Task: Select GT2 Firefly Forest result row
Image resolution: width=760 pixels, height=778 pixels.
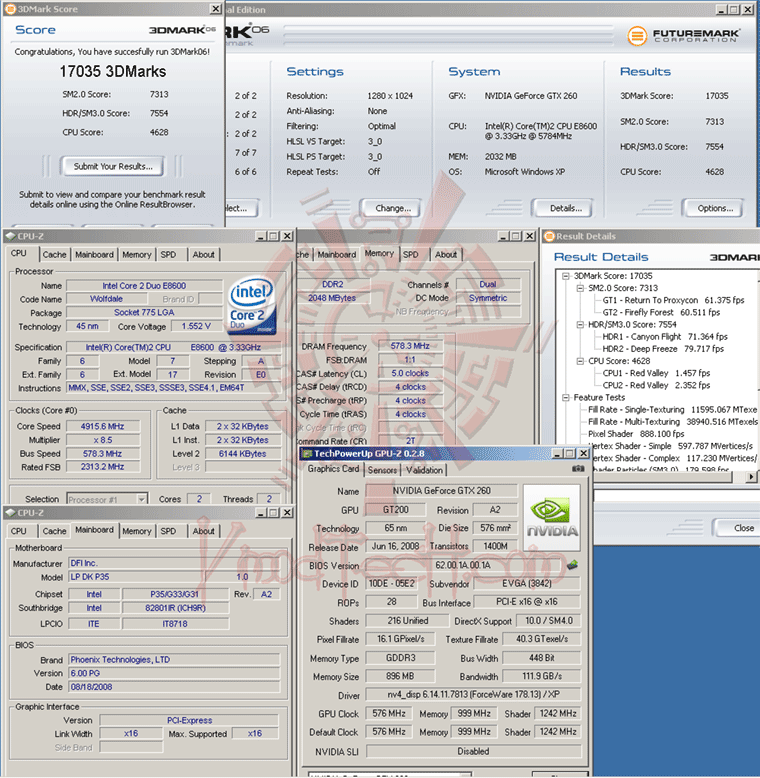Action: [661, 313]
